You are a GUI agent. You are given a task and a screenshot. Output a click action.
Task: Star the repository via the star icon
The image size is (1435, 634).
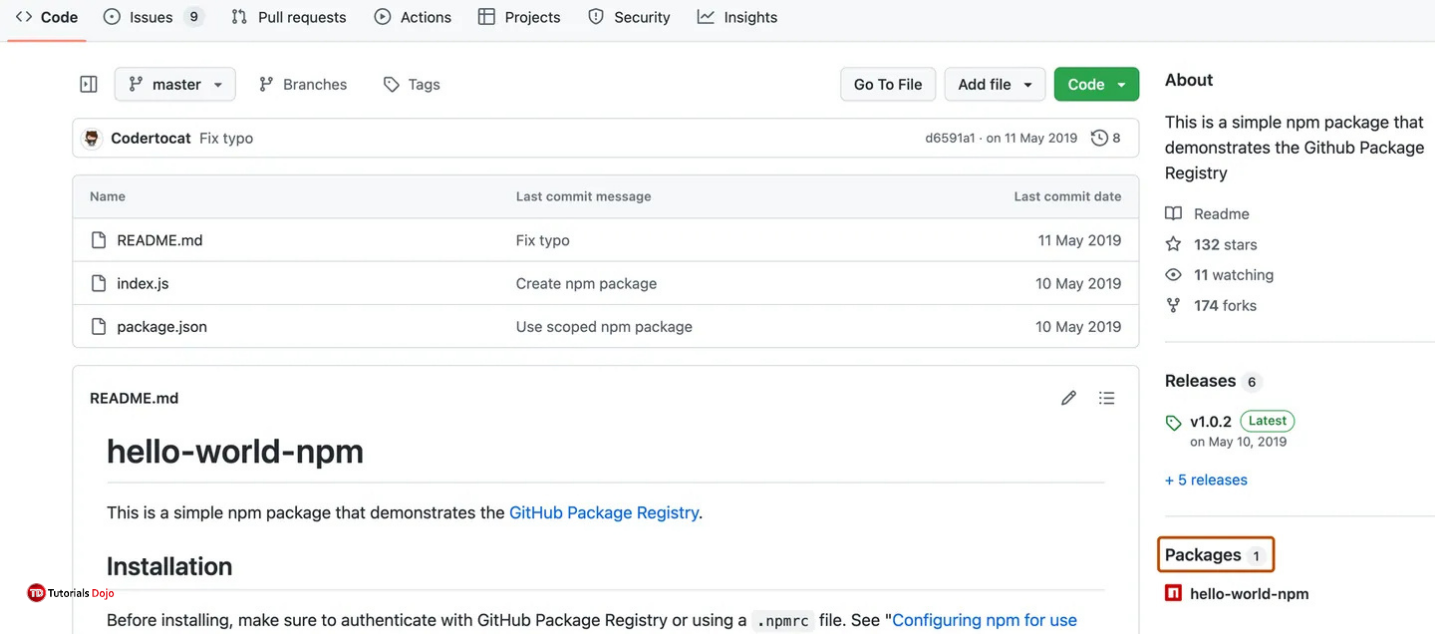(1172, 244)
